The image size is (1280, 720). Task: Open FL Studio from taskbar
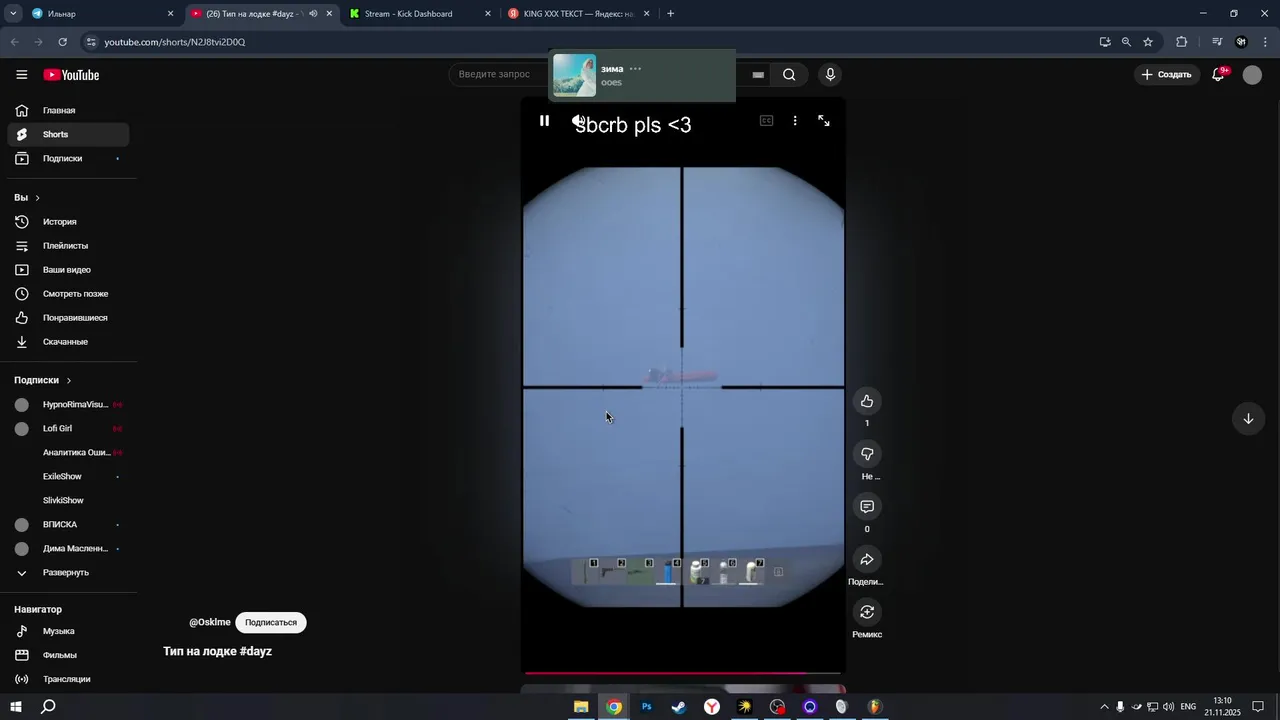875,707
